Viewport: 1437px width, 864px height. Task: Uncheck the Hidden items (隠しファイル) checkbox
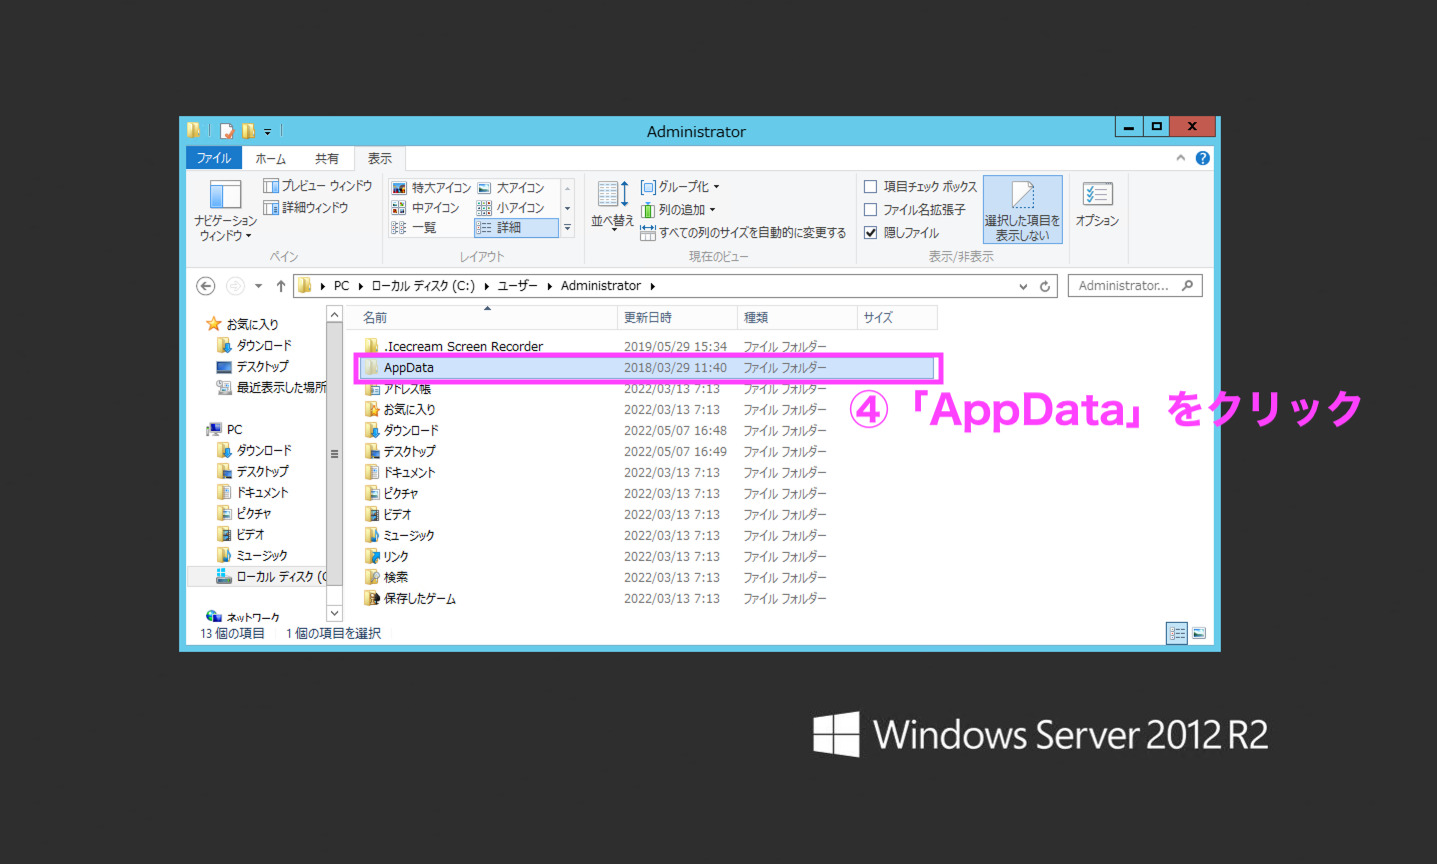pos(871,233)
